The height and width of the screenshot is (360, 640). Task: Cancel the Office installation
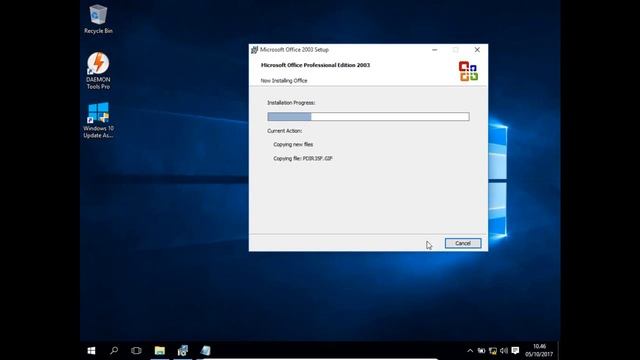point(463,243)
